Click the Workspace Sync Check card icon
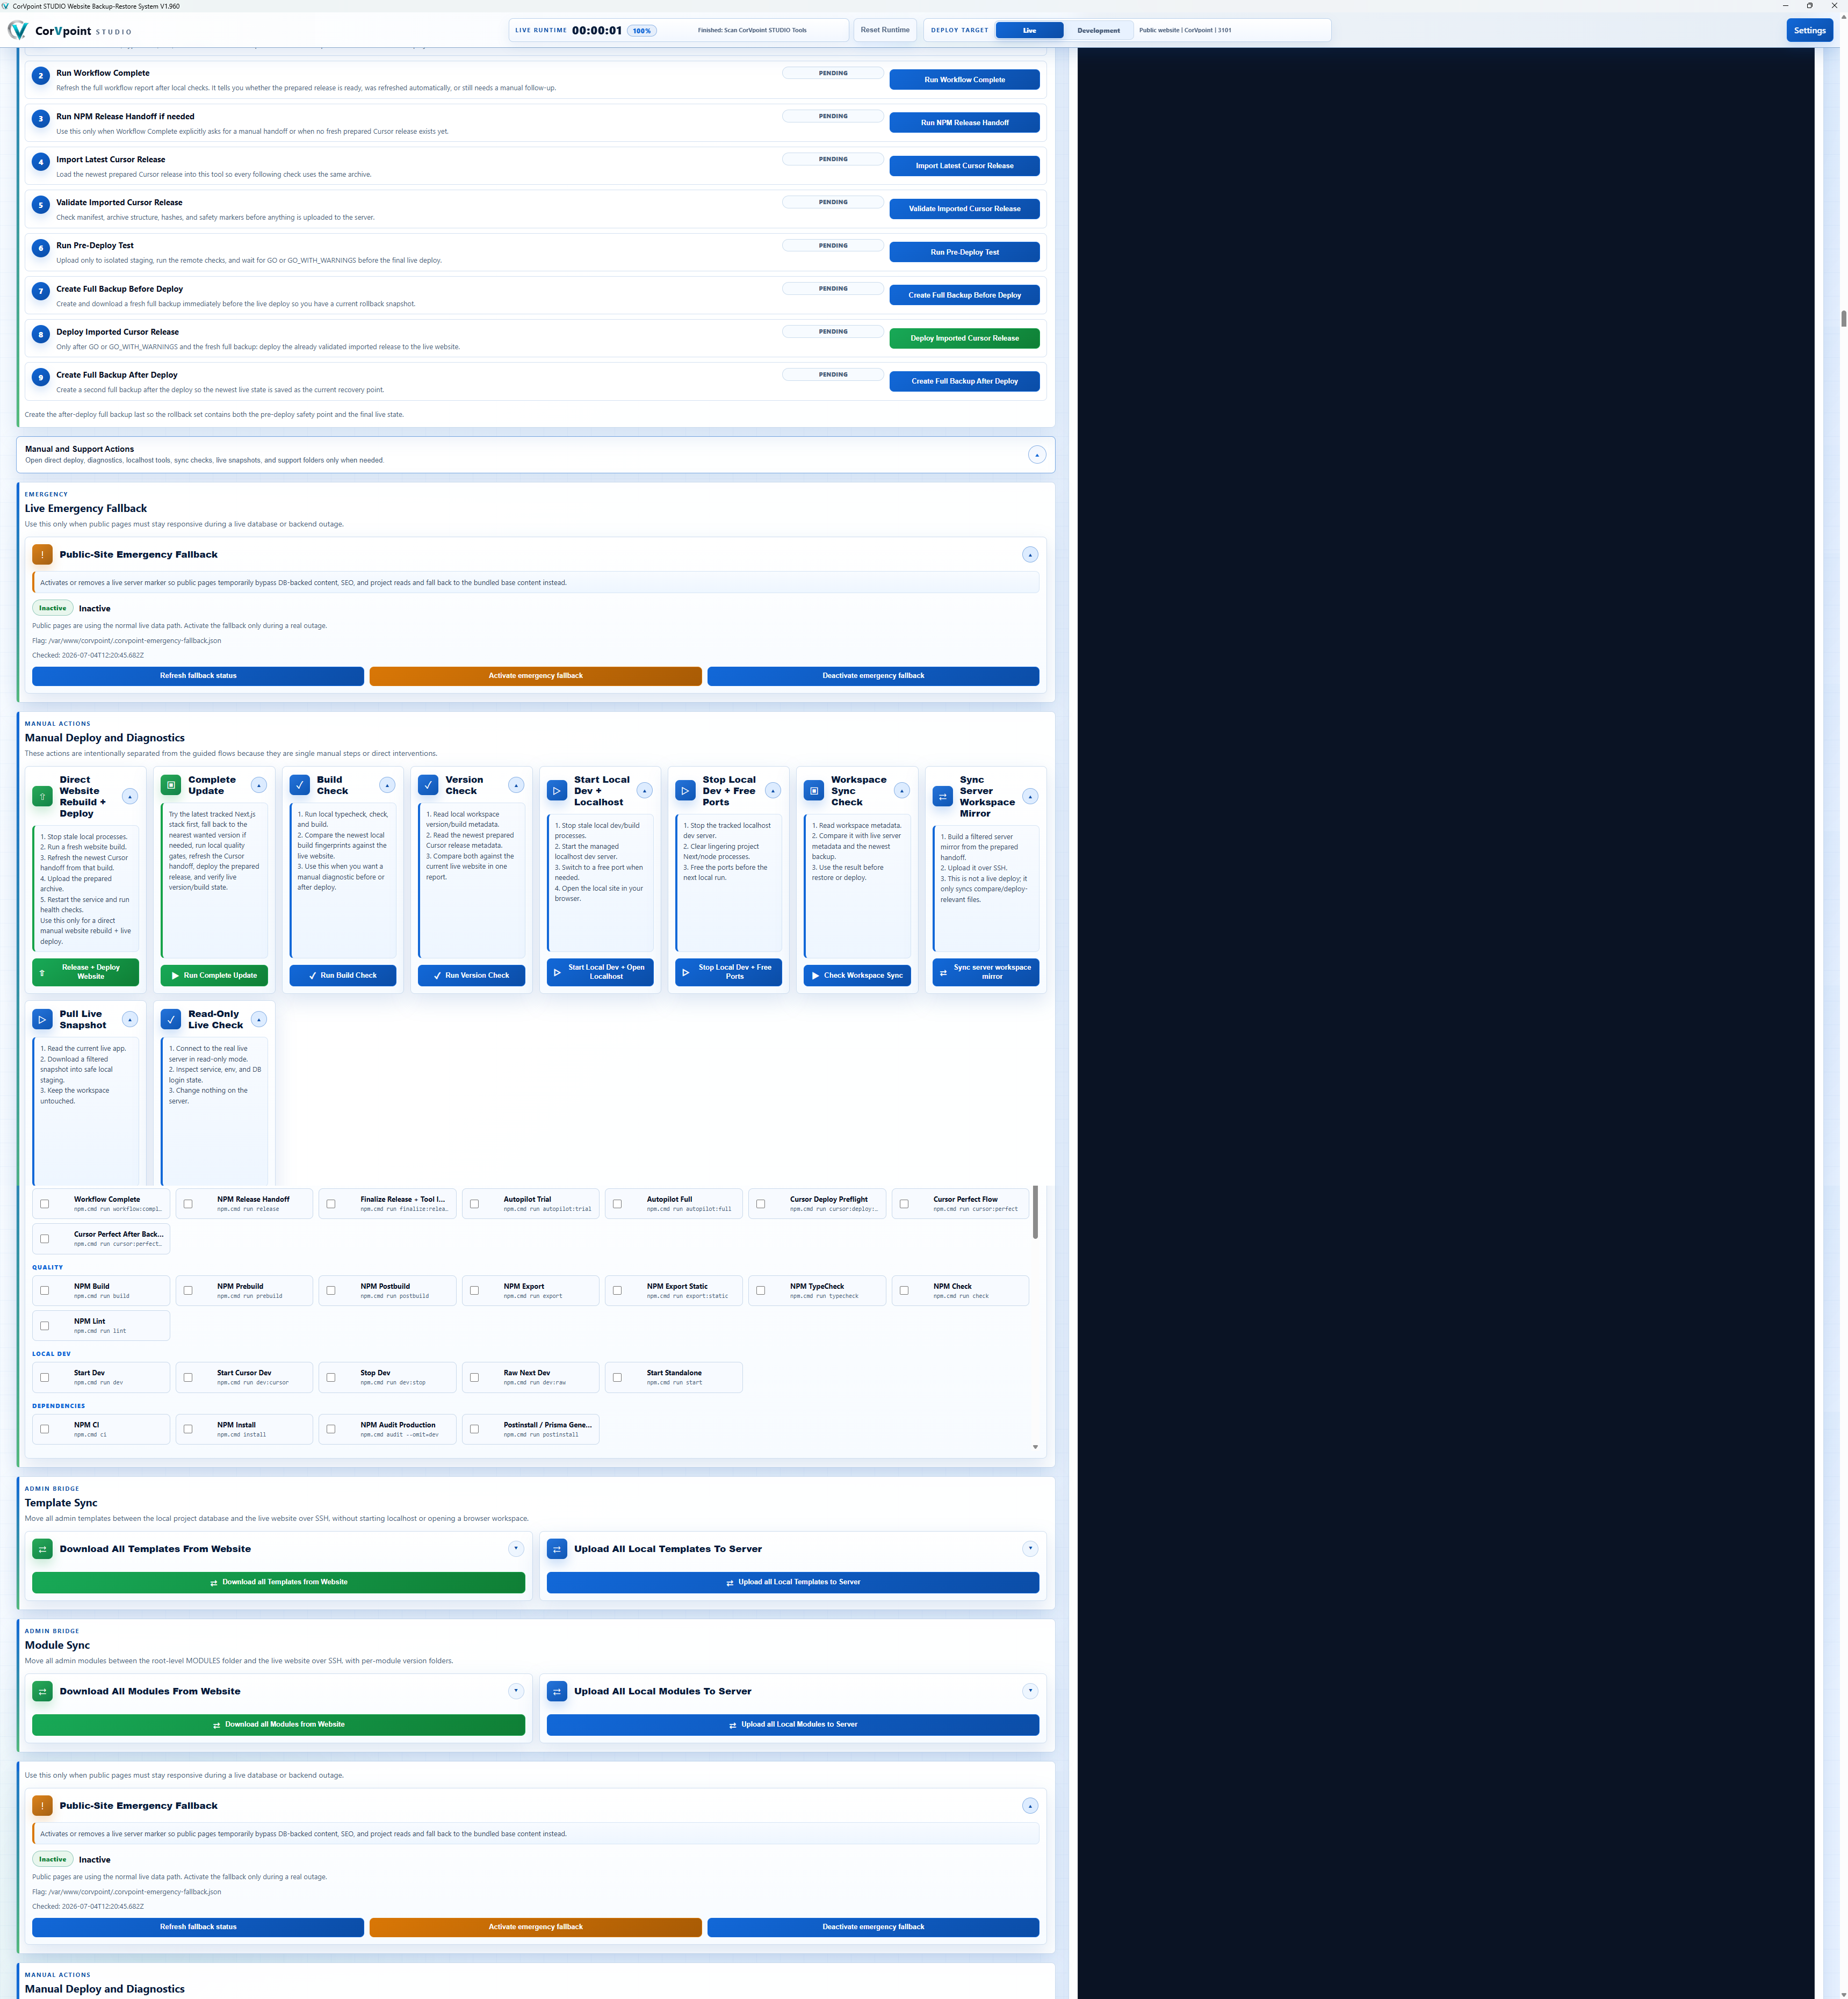The image size is (1848, 1999). (814, 791)
